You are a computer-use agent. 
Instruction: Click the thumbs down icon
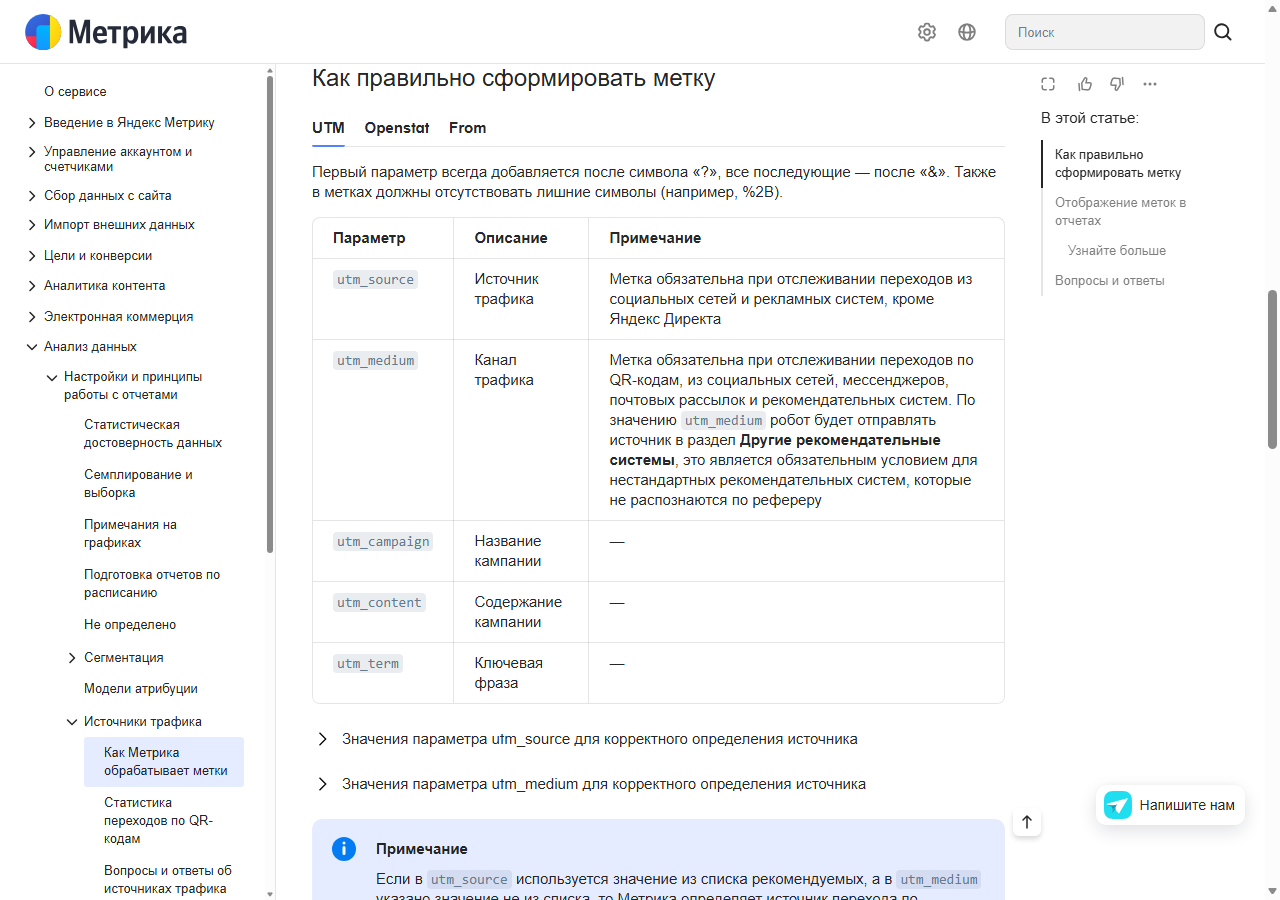tap(1117, 84)
